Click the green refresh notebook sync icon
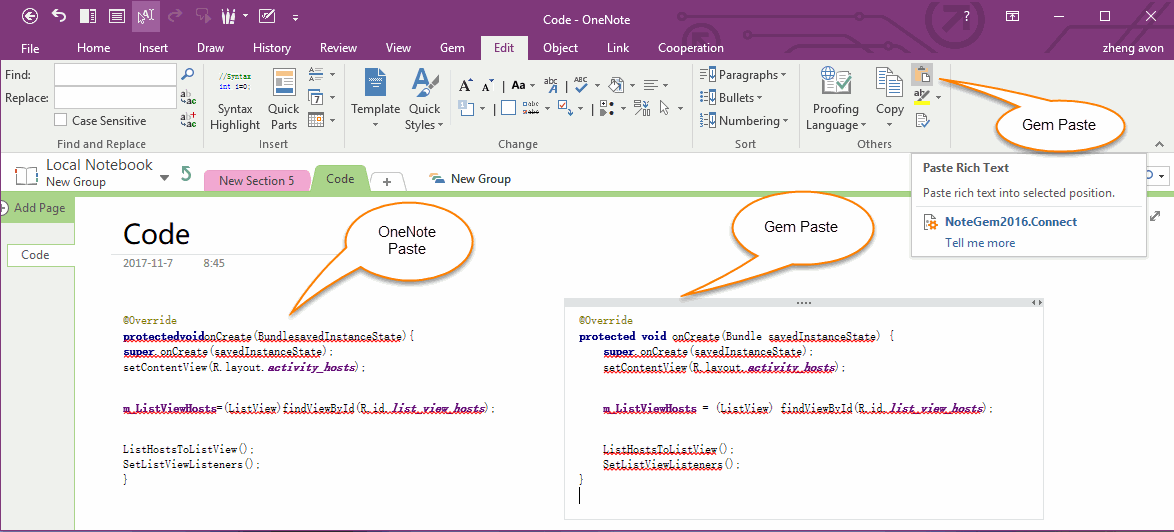Image resolution: width=1174 pixels, height=532 pixels. tap(186, 174)
